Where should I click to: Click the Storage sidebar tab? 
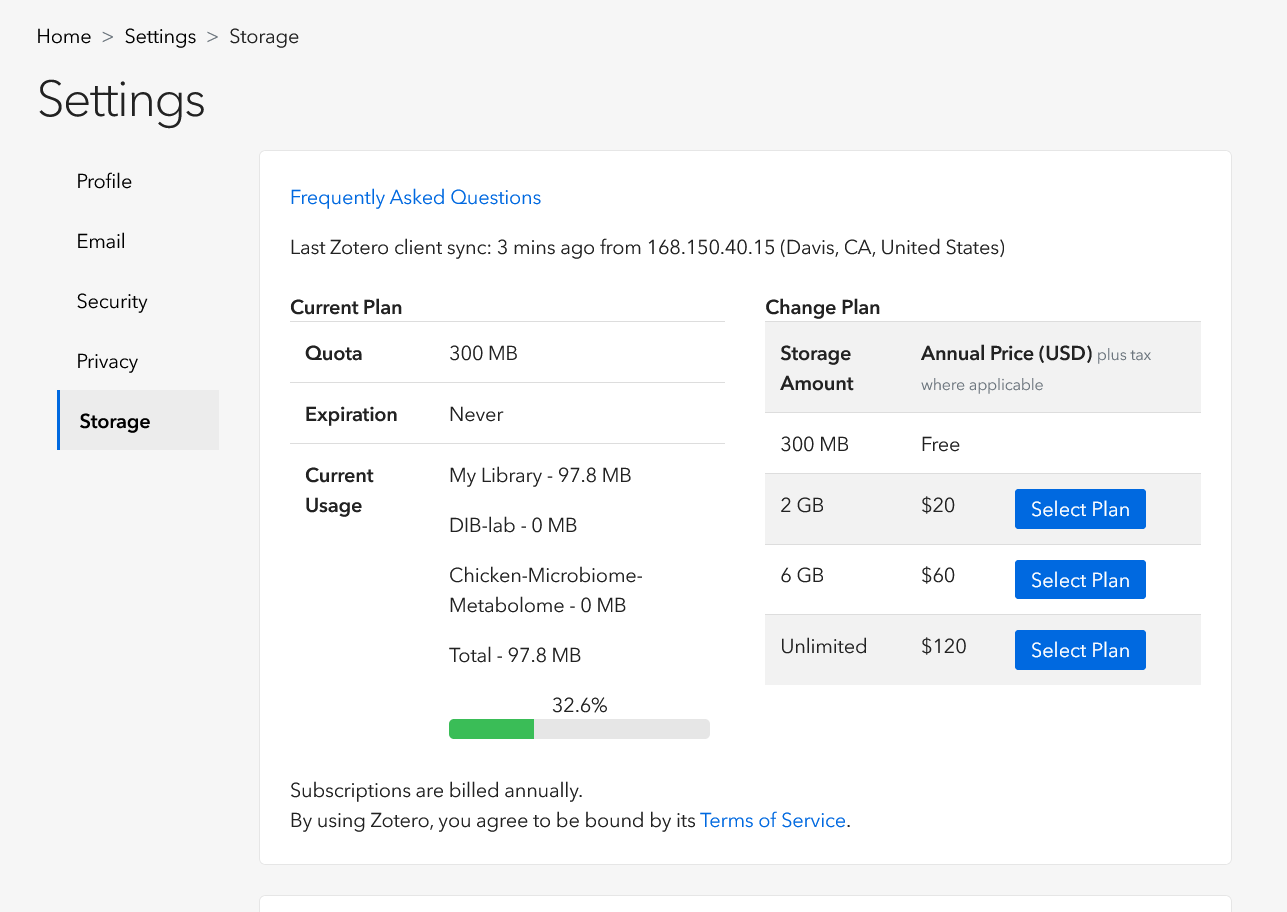(x=115, y=421)
